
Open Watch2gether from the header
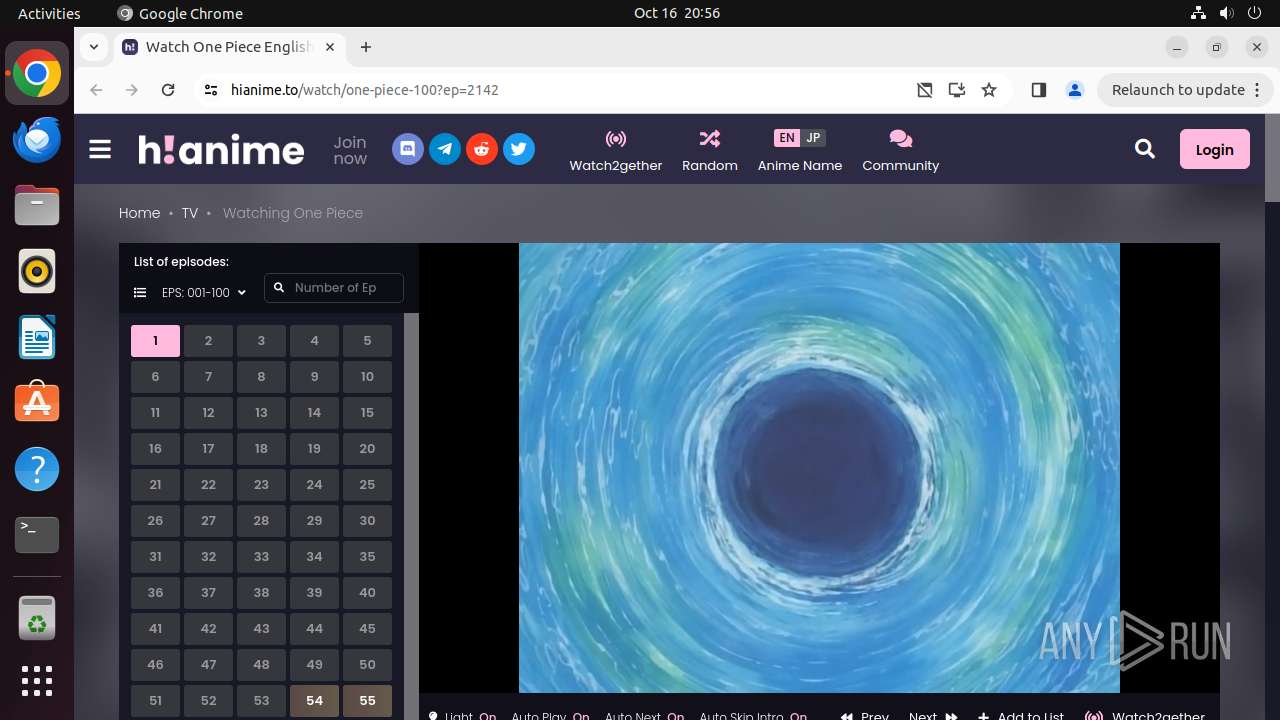coord(616,150)
